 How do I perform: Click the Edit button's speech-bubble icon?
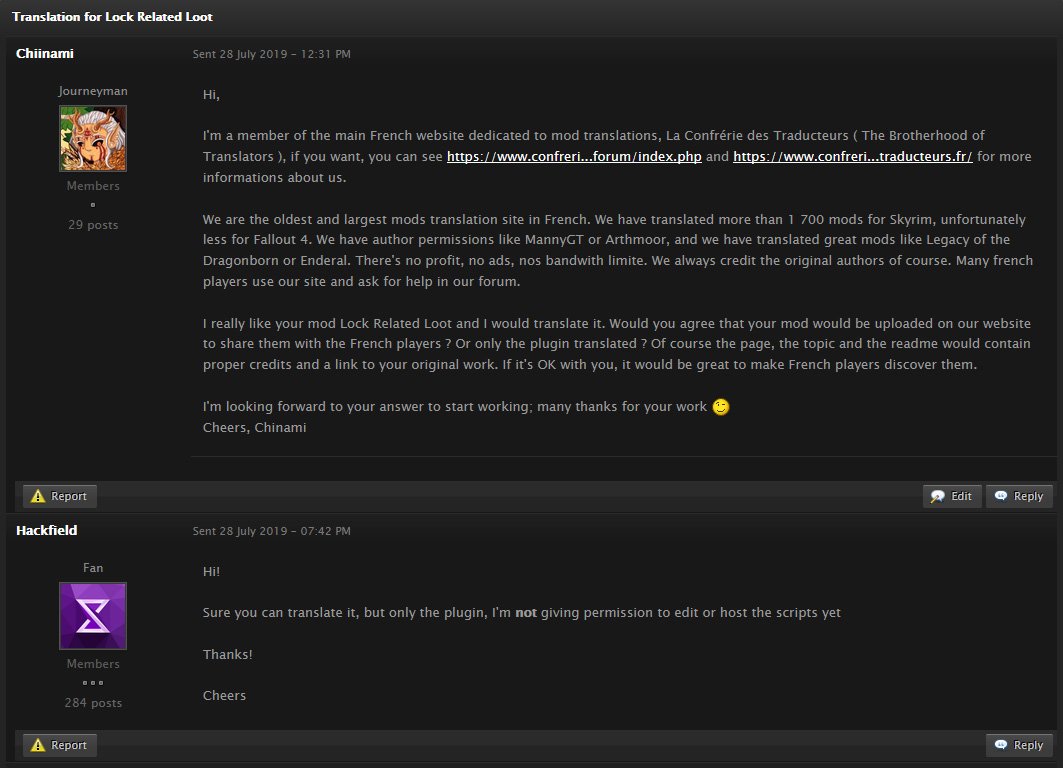click(x=938, y=496)
